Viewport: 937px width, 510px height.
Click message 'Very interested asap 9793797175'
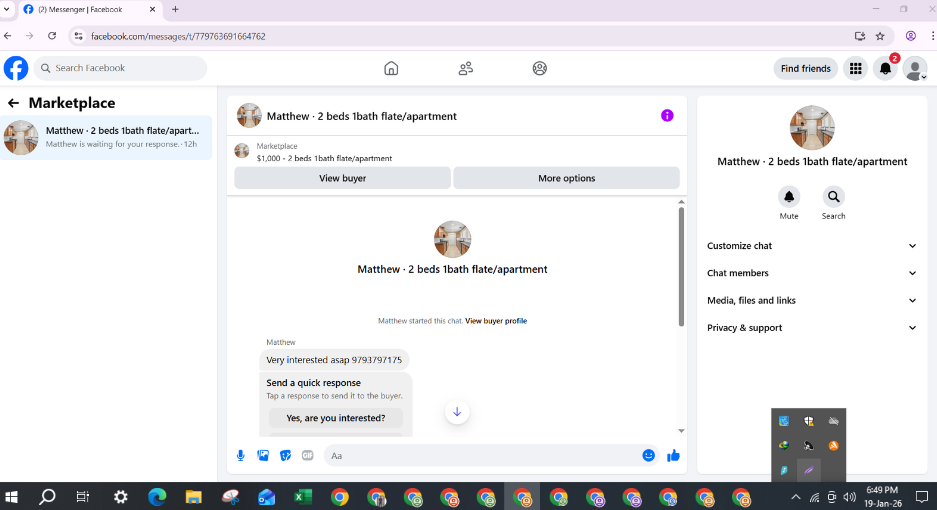tap(334, 360)
